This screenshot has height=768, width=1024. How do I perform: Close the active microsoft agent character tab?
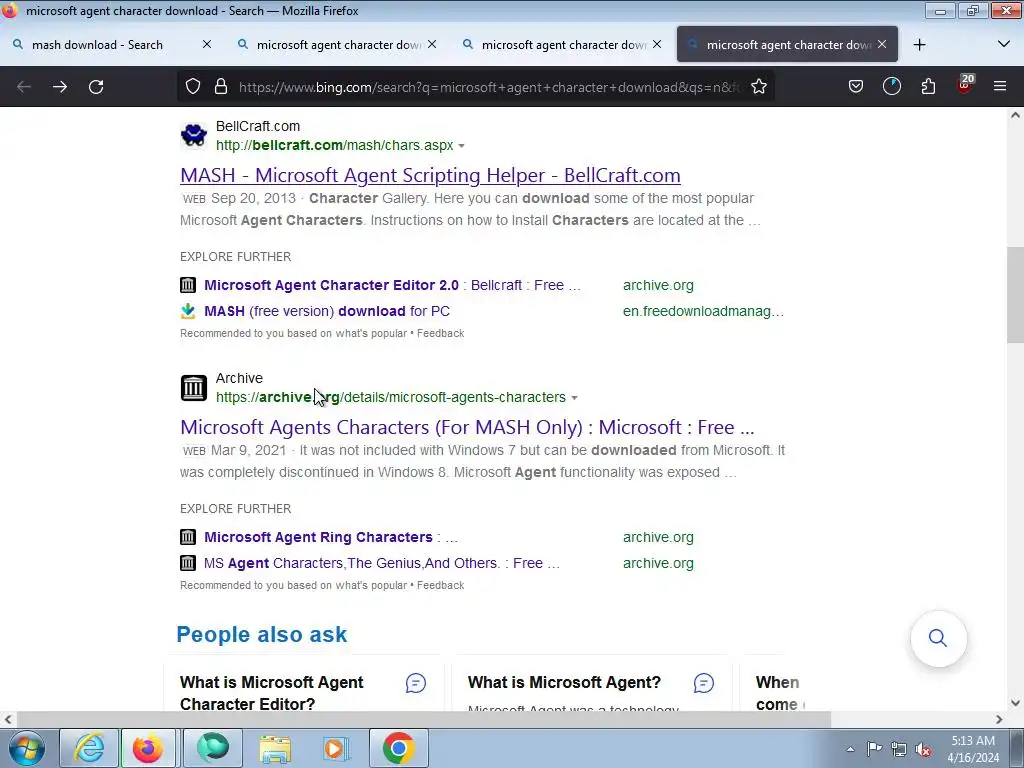[882, 44]
